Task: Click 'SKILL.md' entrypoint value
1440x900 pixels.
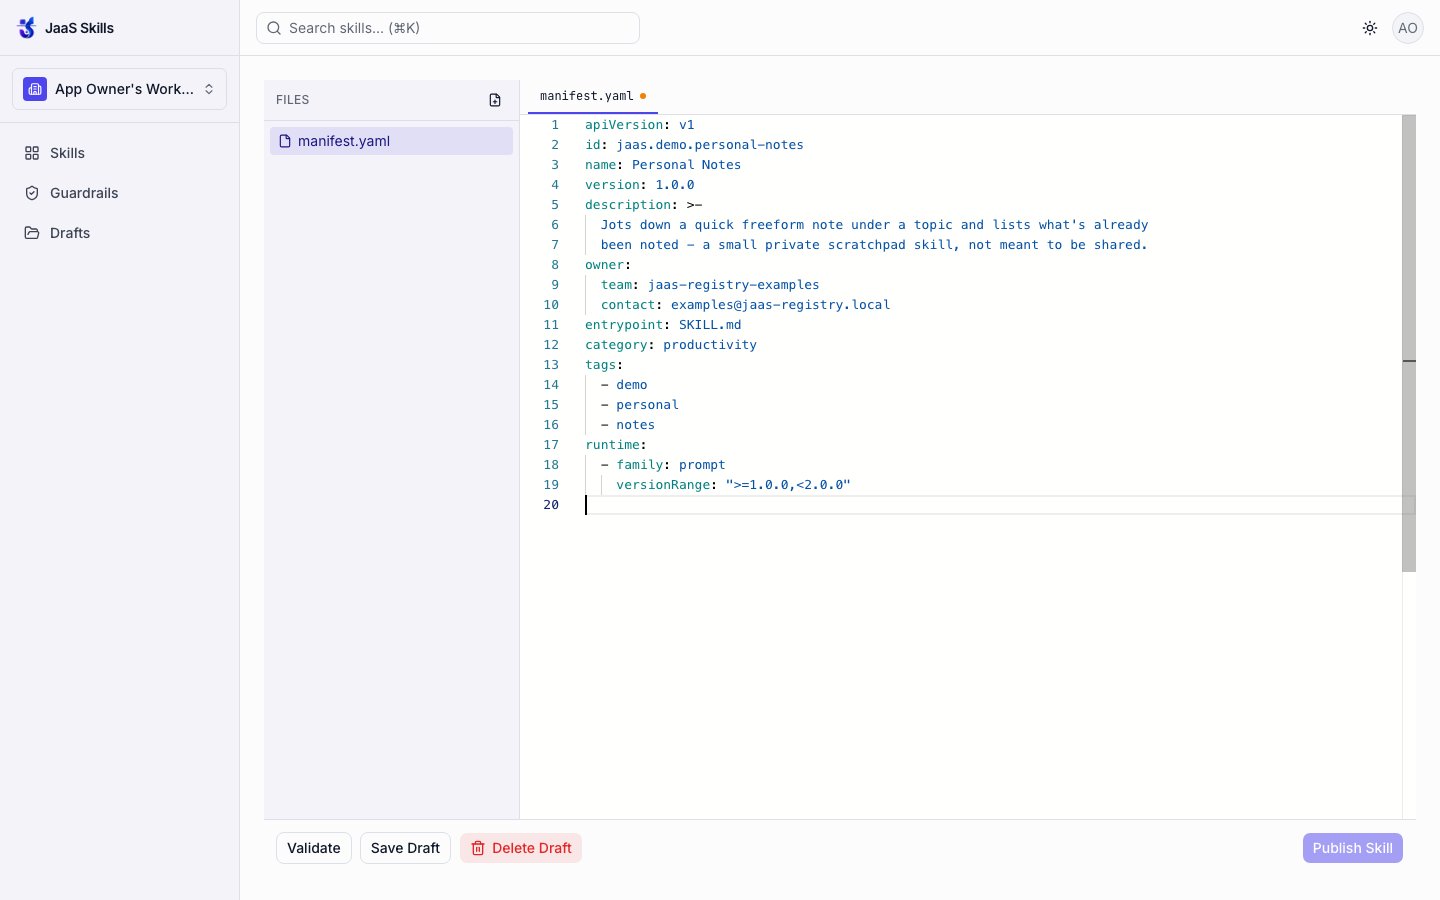Action: pyautogui.click(x=710, y=325)
